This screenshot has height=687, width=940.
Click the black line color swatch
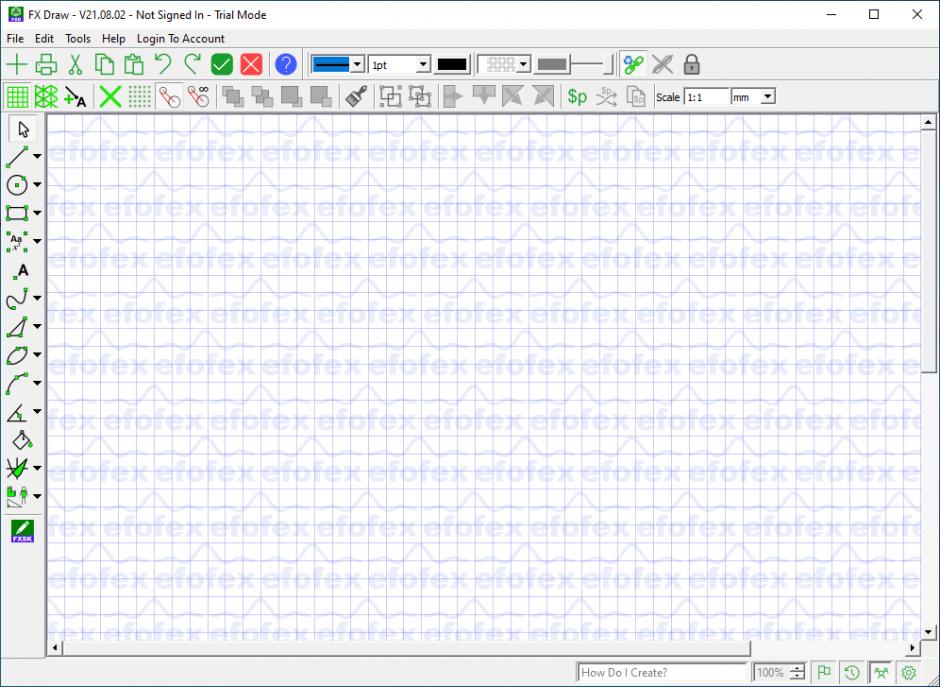[x=452, y=64]
